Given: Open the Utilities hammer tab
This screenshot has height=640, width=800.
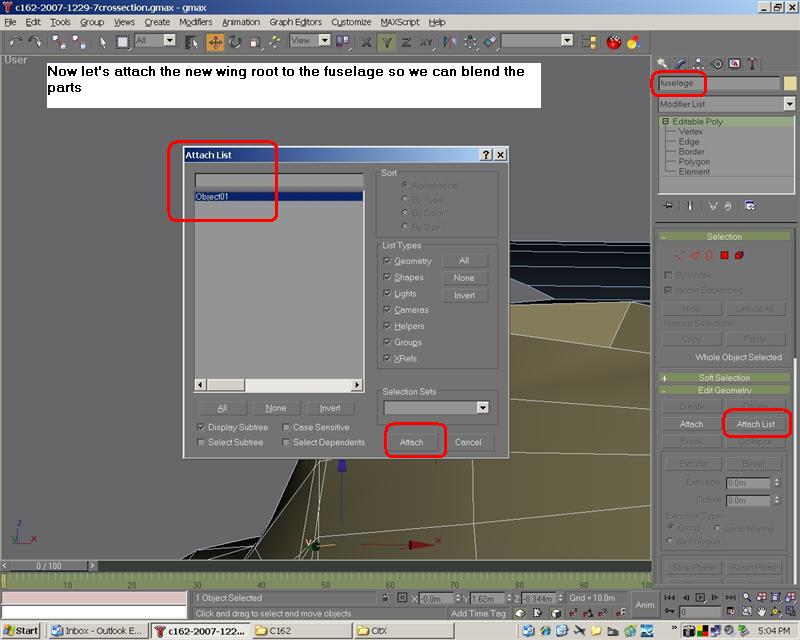Looking at the screenshot, I should [x=752, y=63].
